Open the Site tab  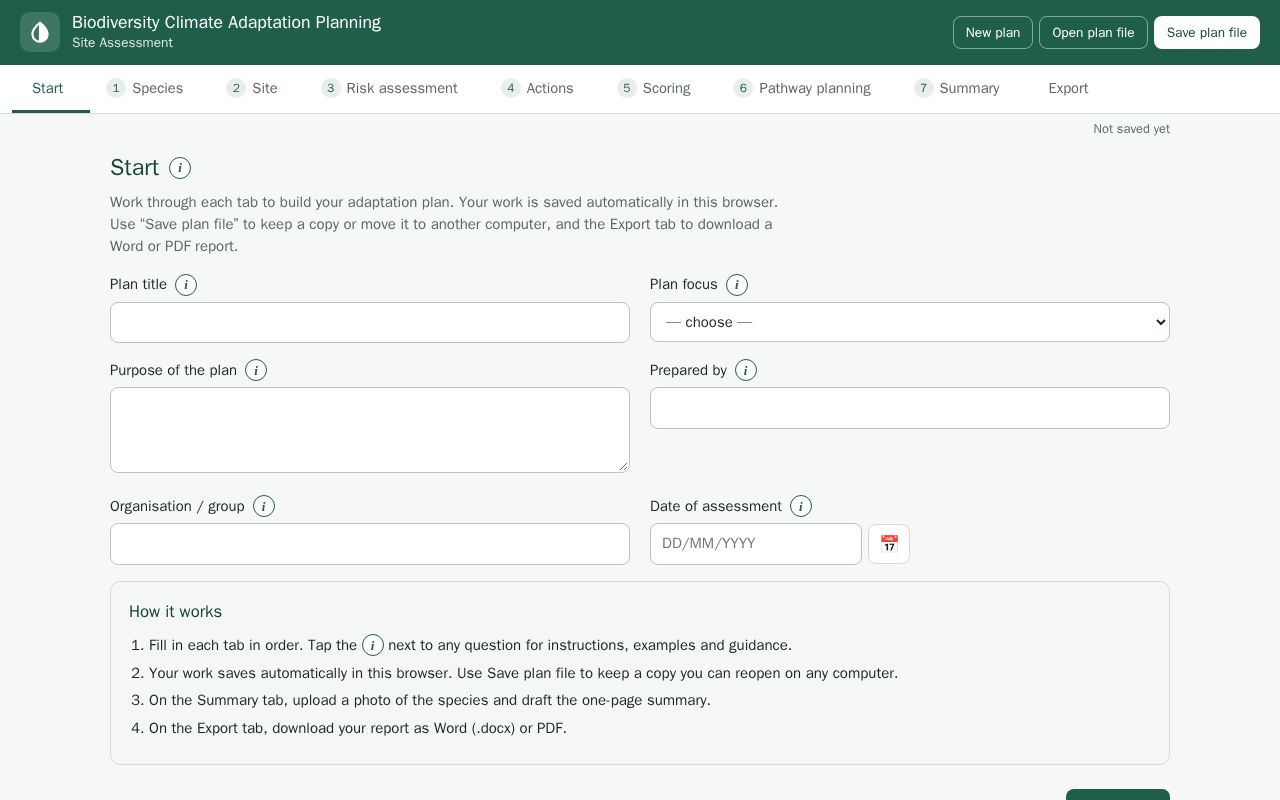pos(252,88)
